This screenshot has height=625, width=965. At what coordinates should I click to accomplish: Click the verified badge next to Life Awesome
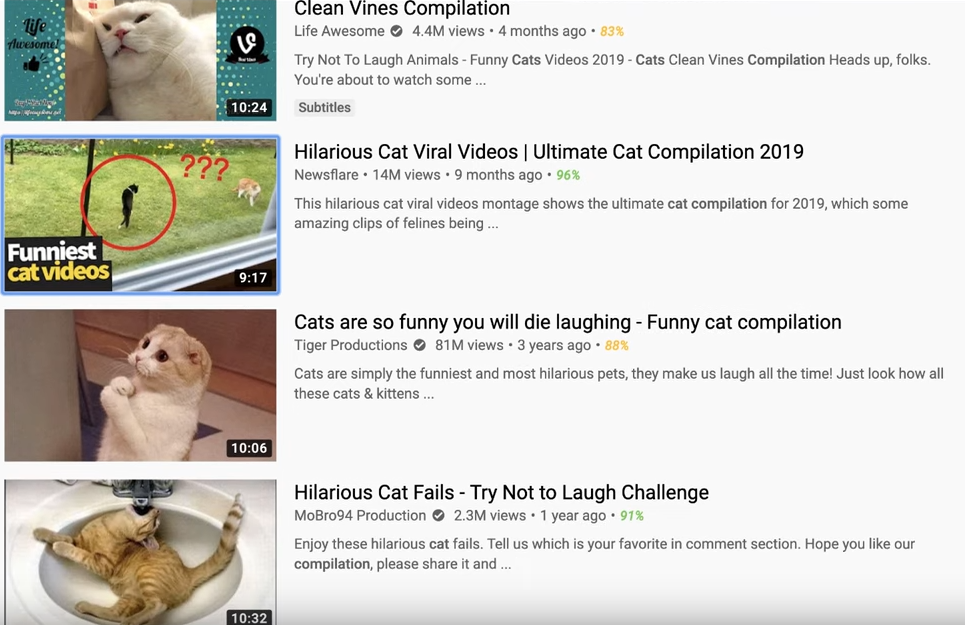(x=397, y=31)
